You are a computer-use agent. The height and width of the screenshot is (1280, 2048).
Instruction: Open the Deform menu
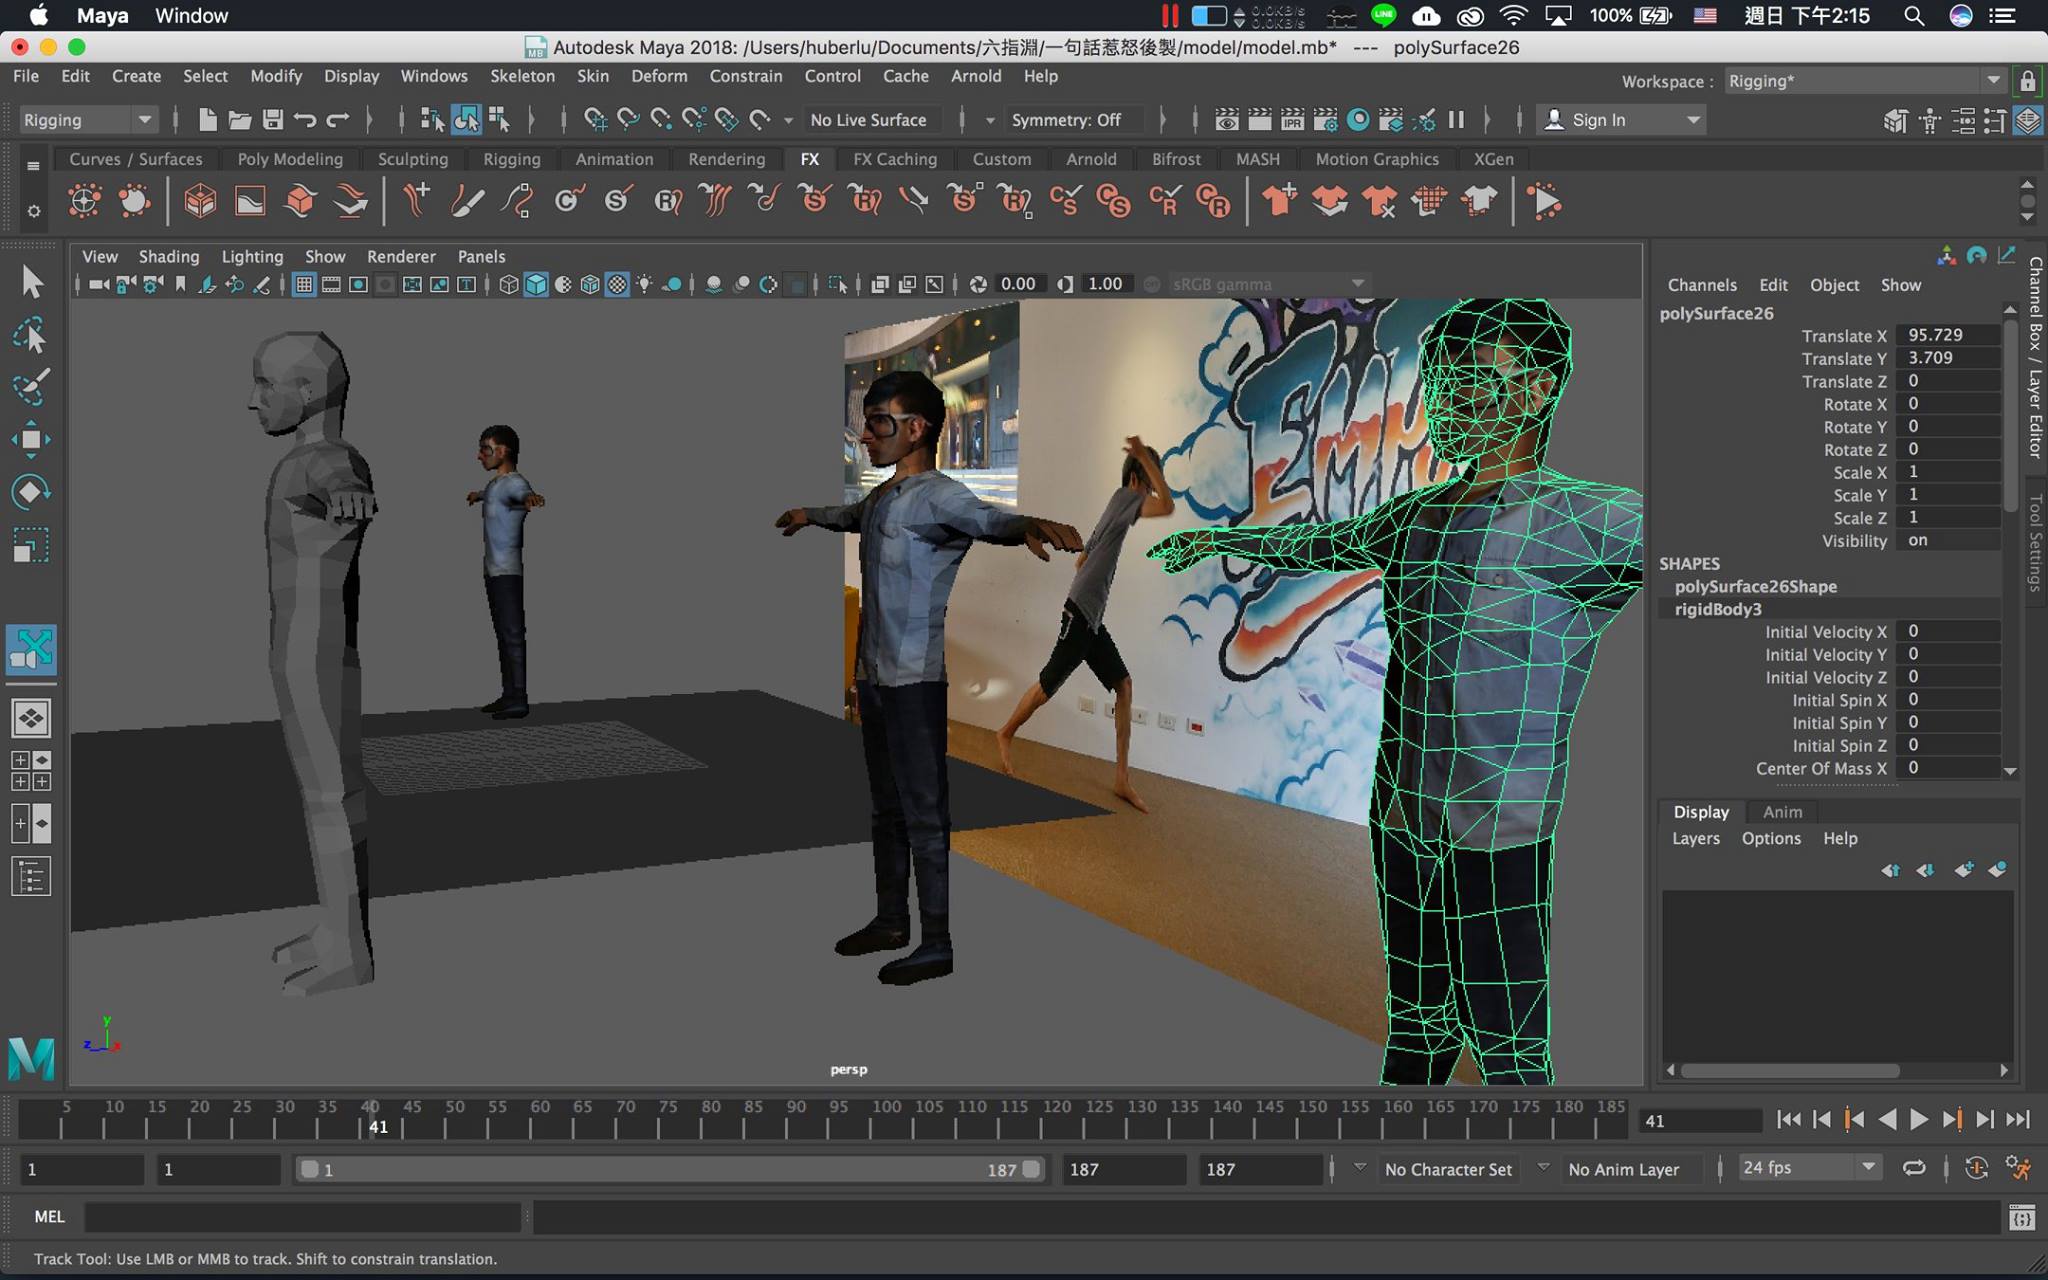point(658,76)
